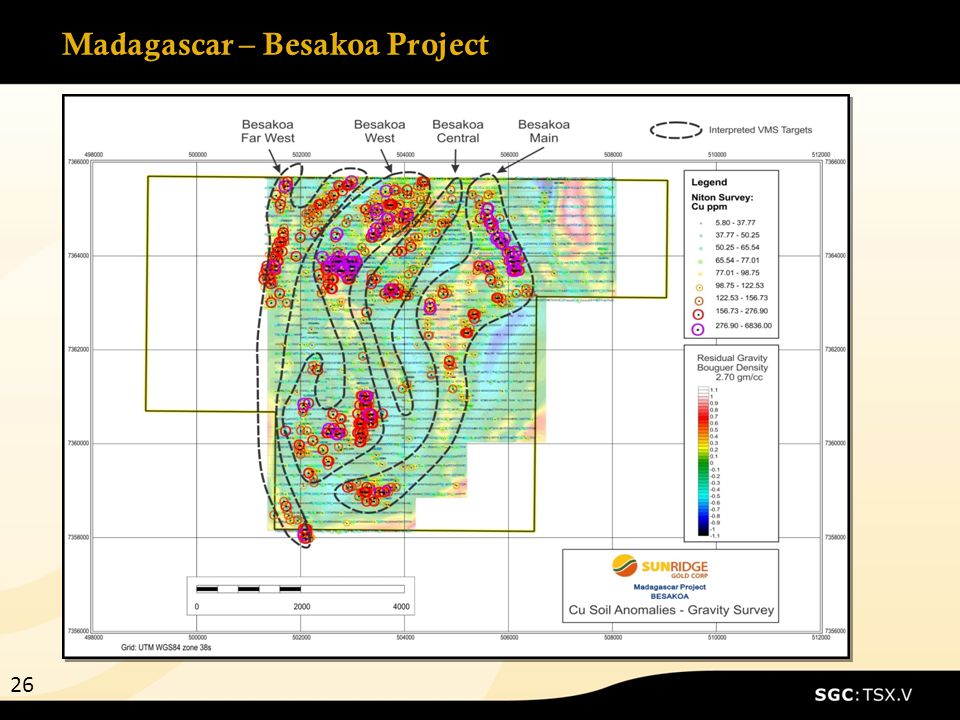Click the Besakoa Main label
960x720 pixels.
coord(544,131)
